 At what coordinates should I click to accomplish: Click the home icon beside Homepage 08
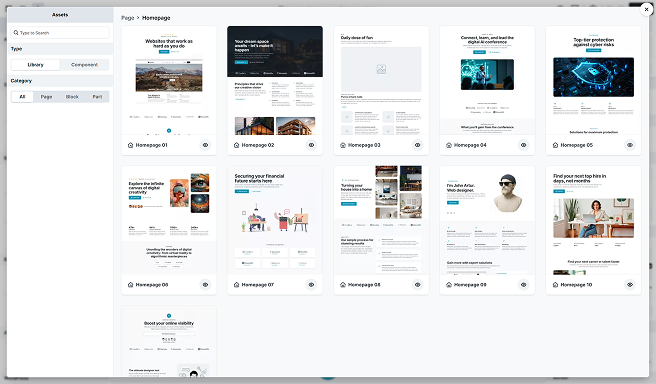pos(343,285)
